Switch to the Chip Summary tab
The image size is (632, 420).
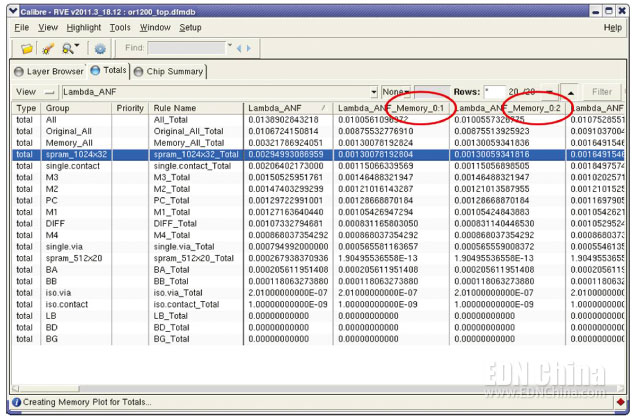click(169, 71)
